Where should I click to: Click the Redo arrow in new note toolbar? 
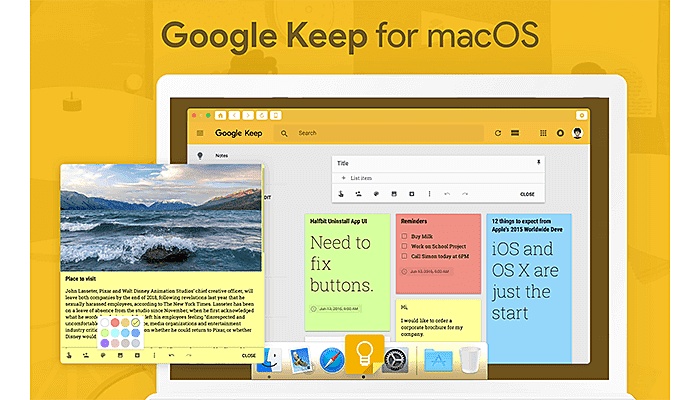pos(465,194)
